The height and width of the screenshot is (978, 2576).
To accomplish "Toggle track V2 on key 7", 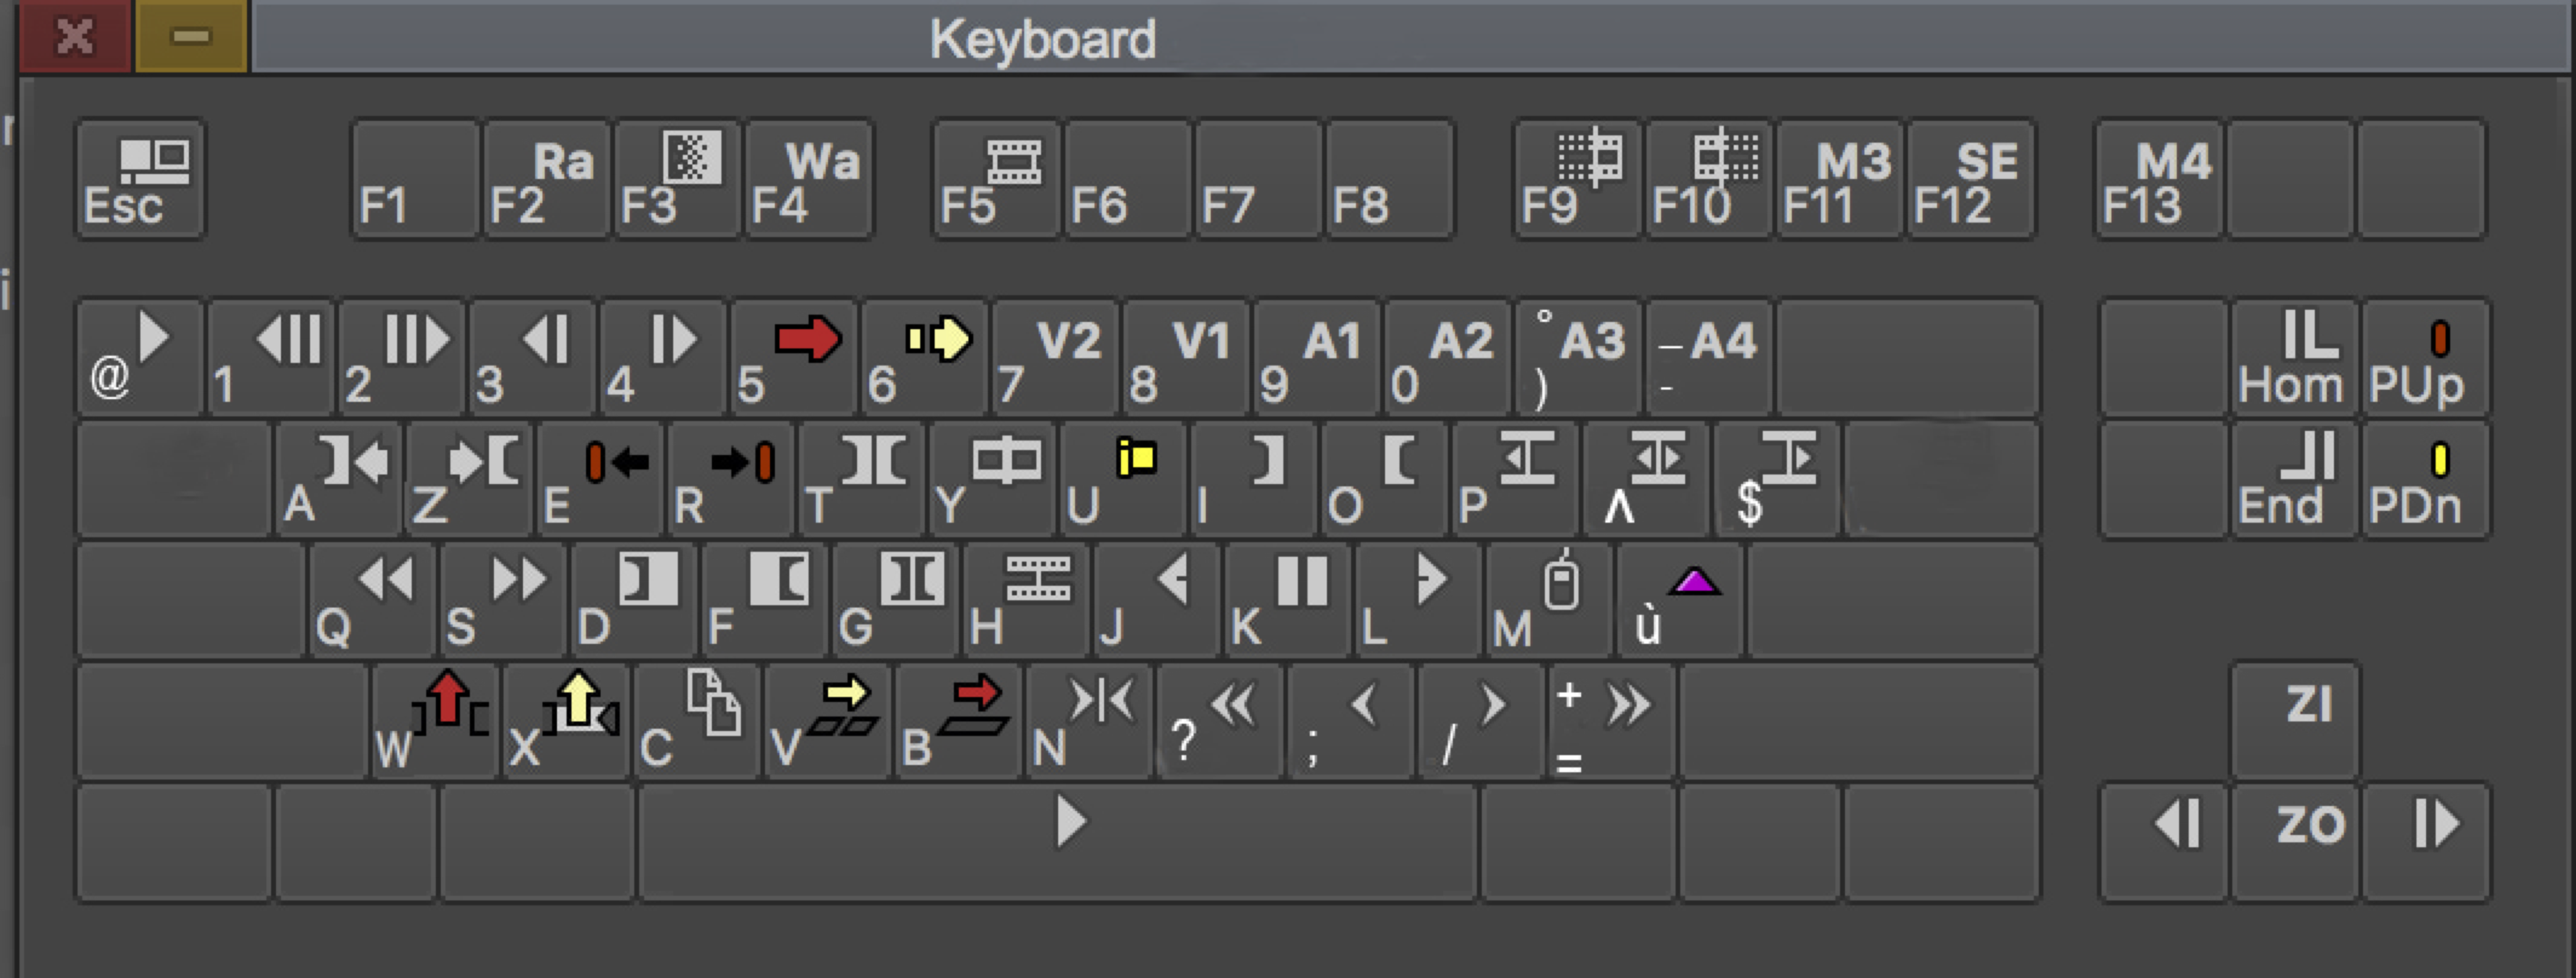I will (1055, 358).
